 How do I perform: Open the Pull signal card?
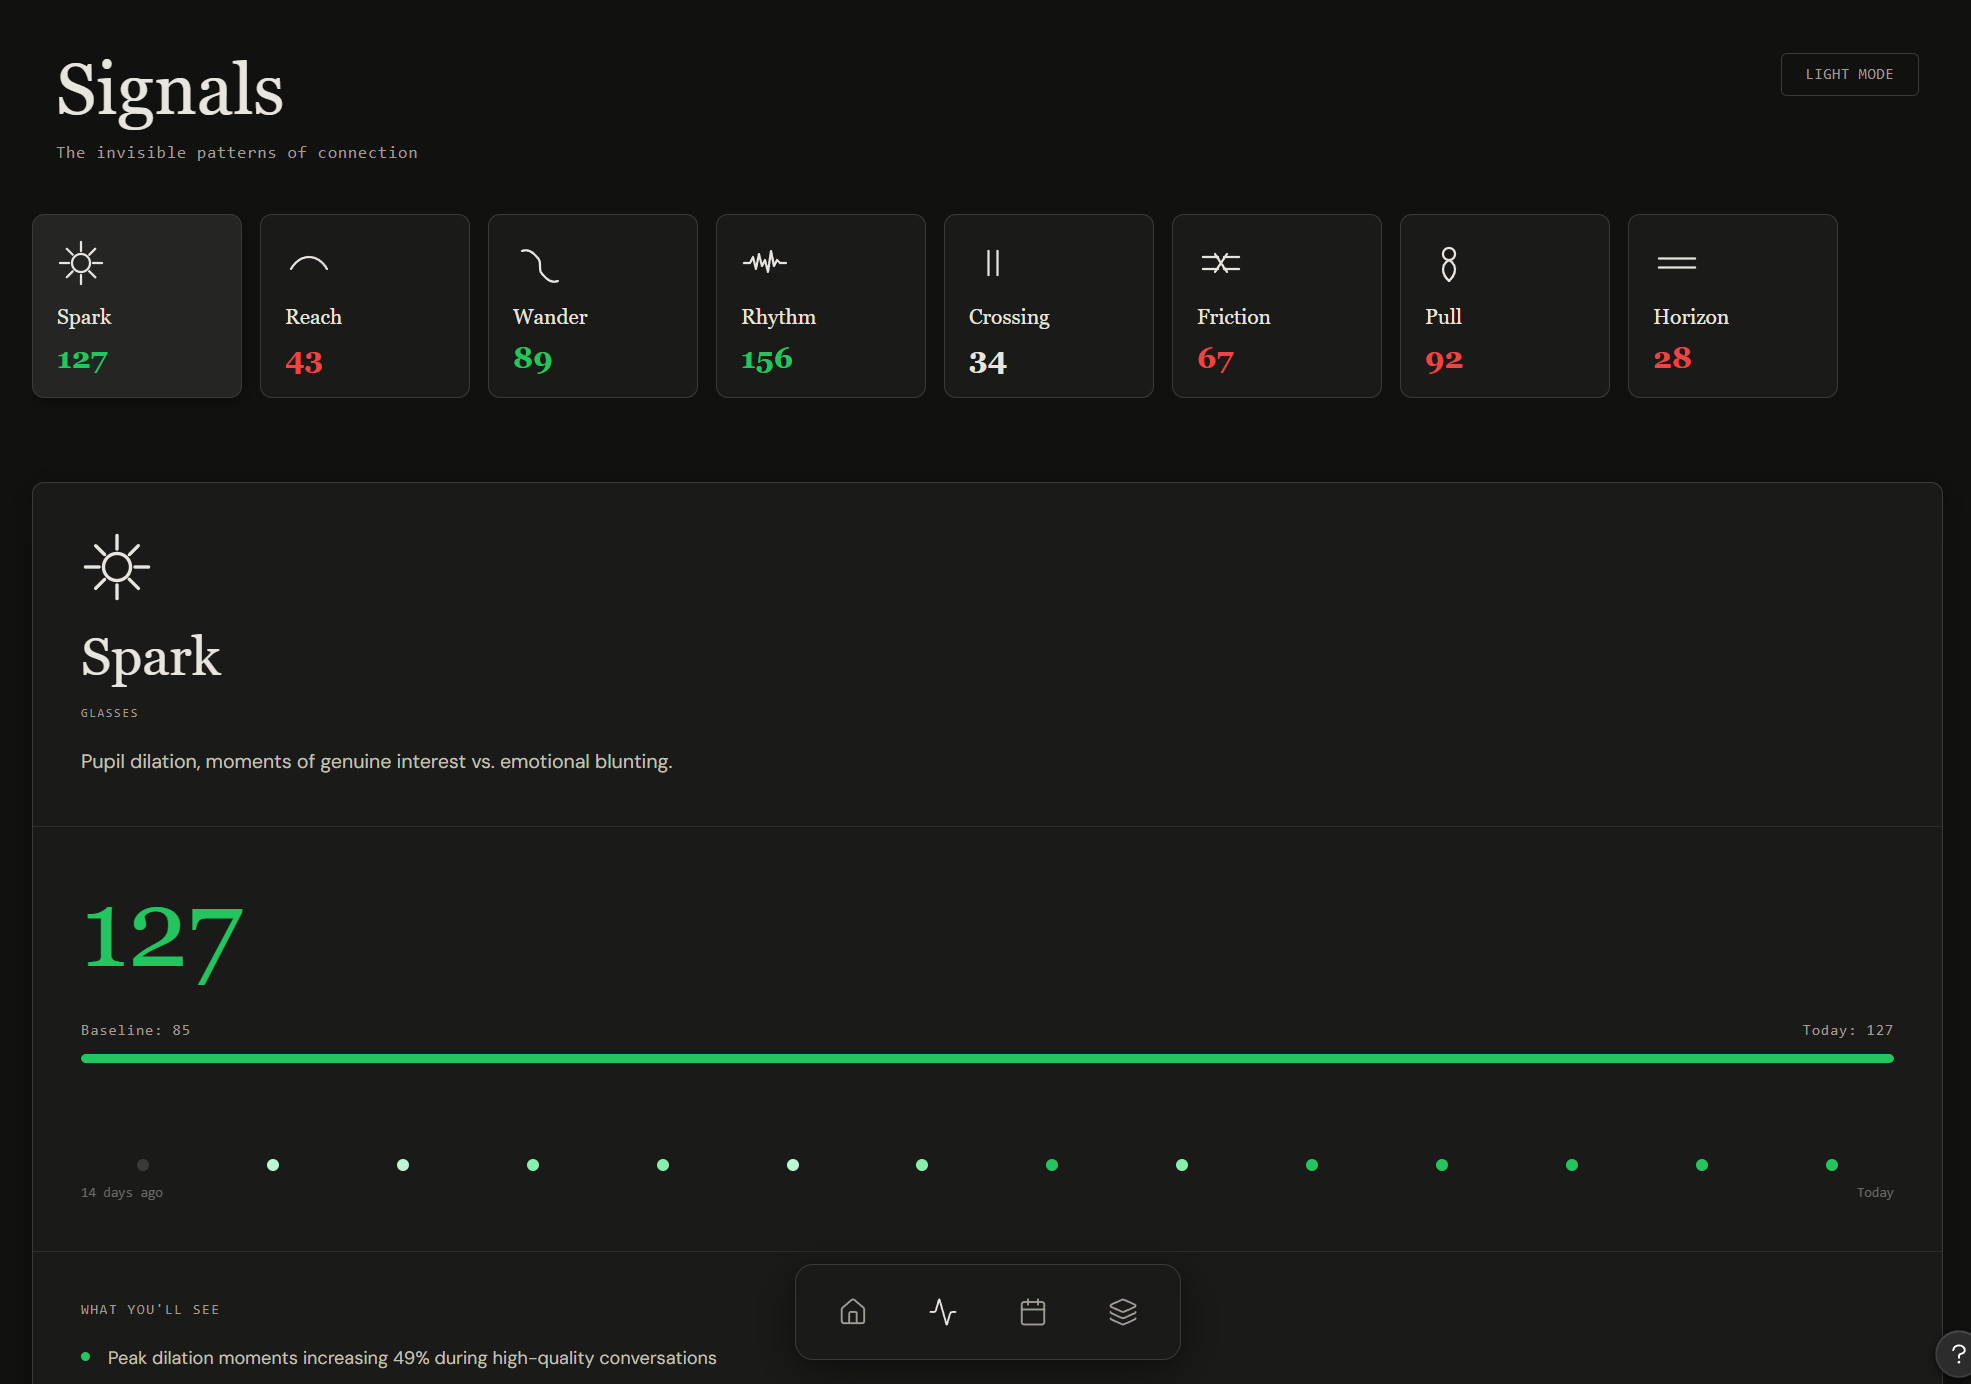tap(1505, 306)
